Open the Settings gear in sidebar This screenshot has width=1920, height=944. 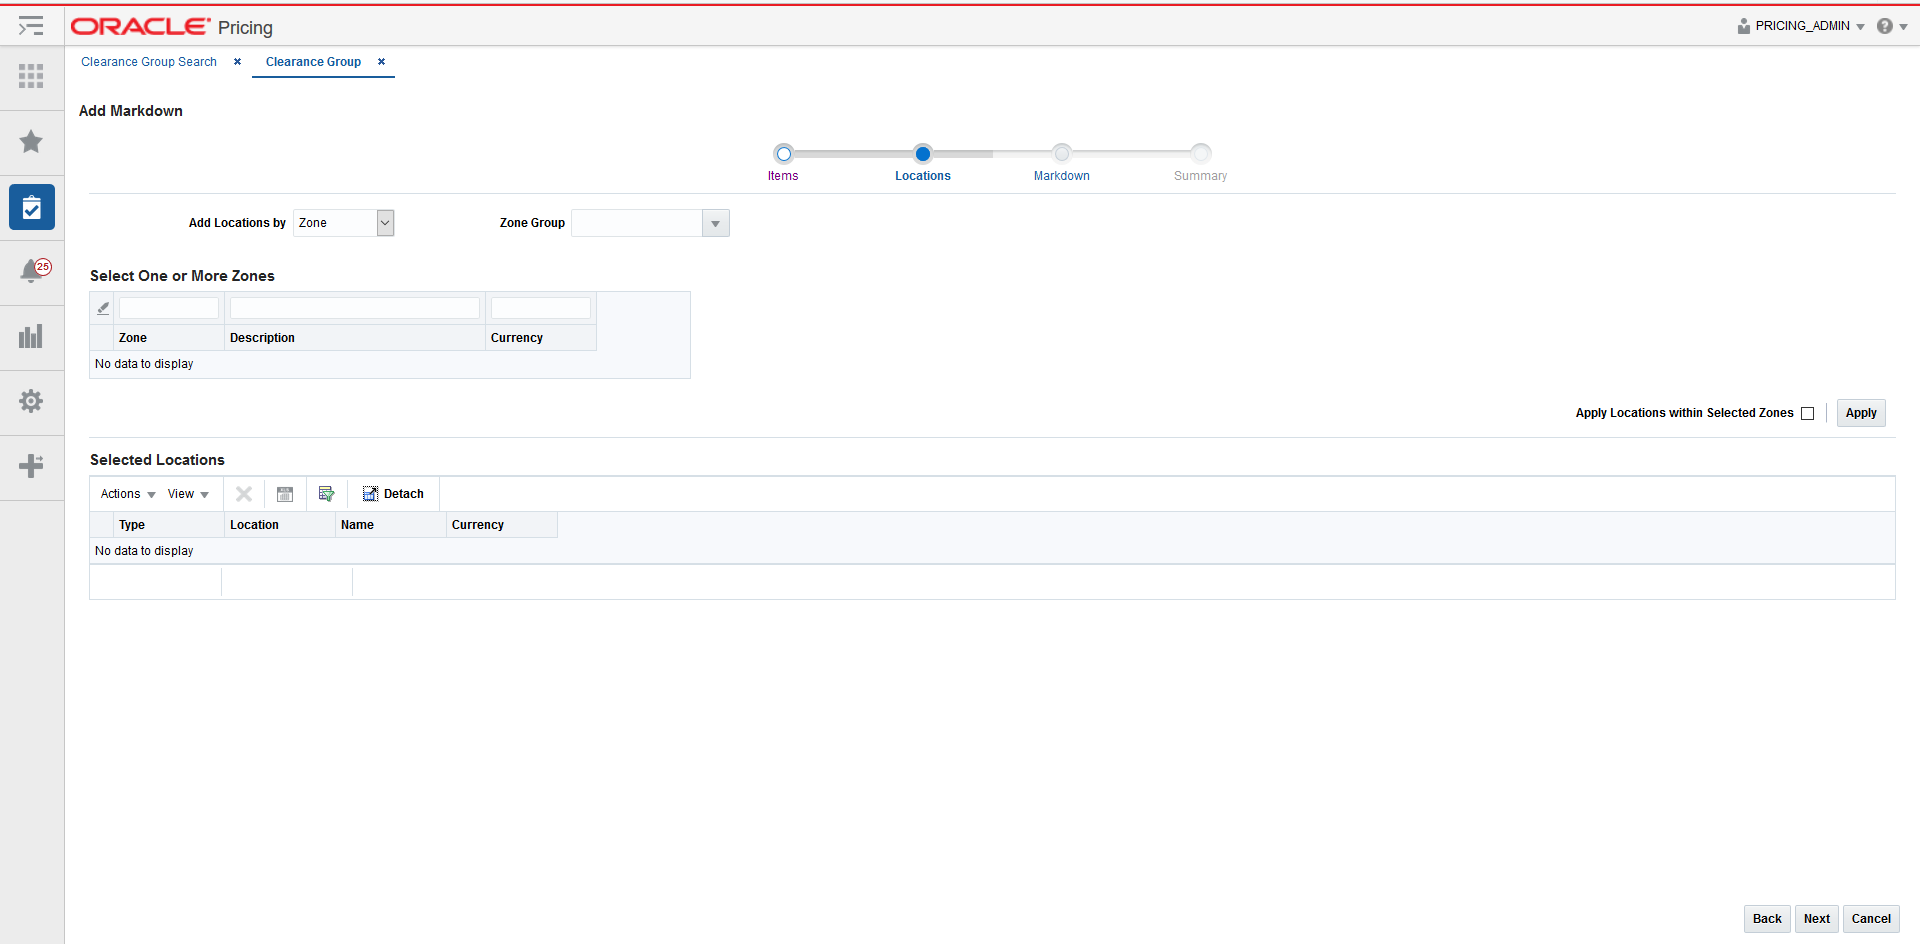(x=31, y=401)
